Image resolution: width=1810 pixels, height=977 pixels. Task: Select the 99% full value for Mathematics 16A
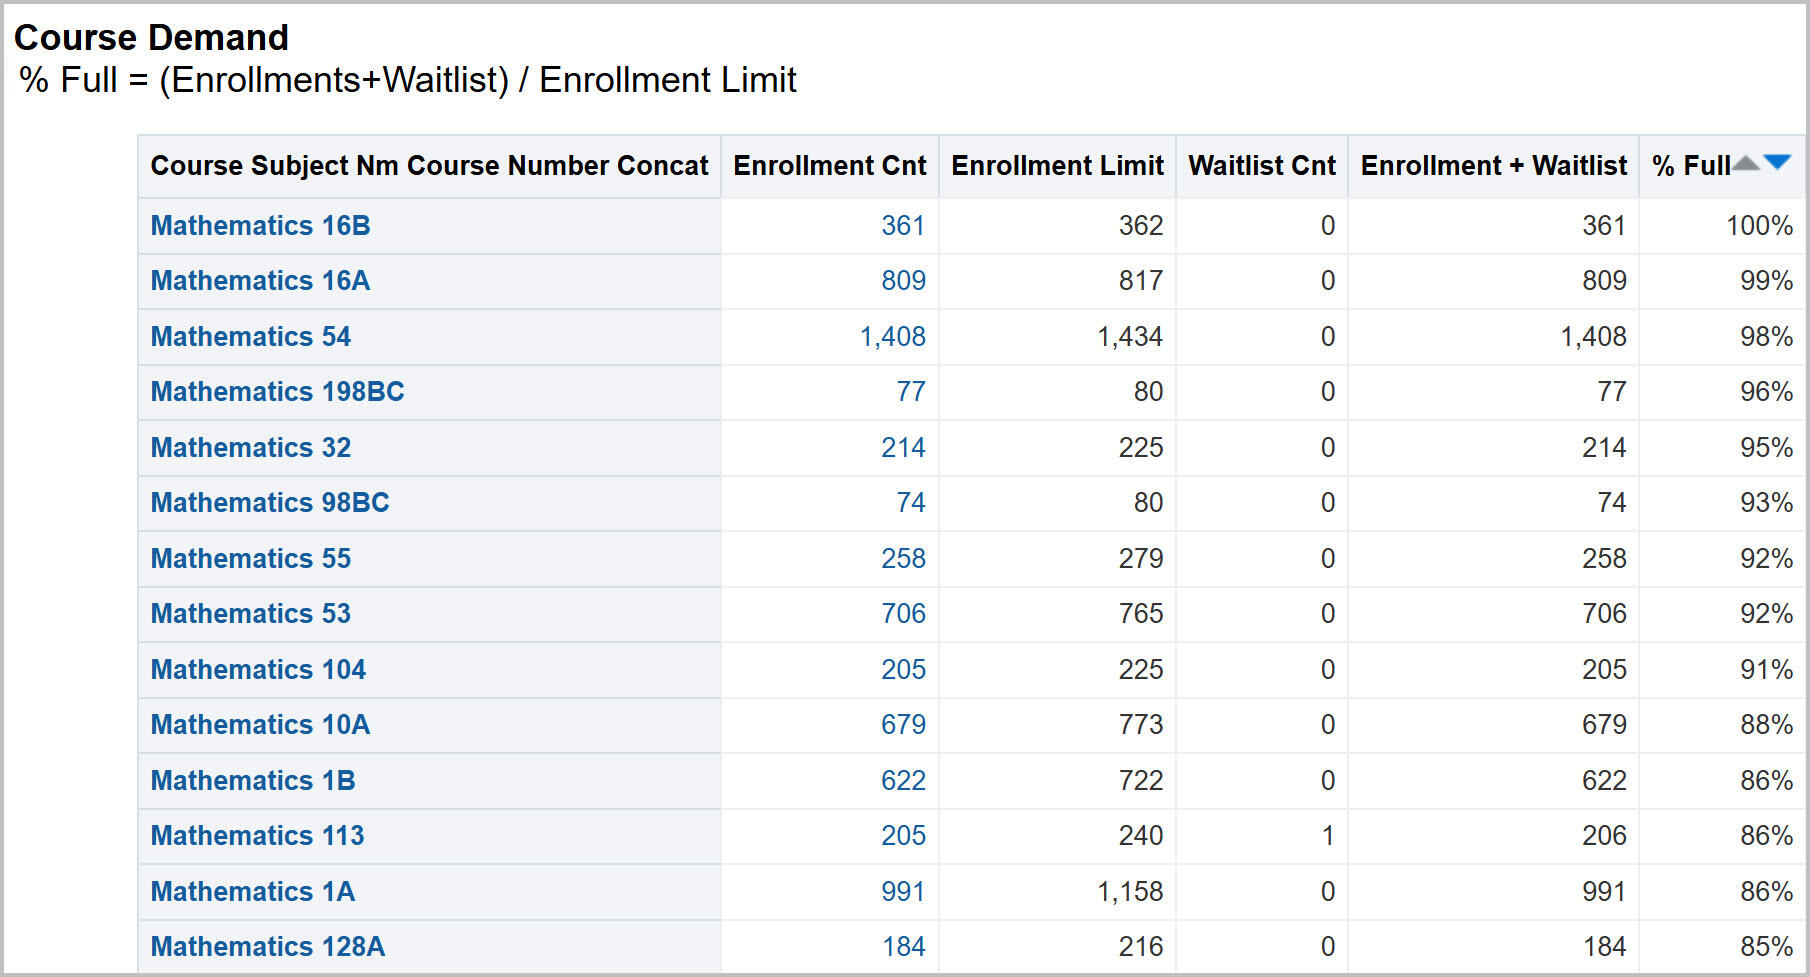pos(1766,280)
